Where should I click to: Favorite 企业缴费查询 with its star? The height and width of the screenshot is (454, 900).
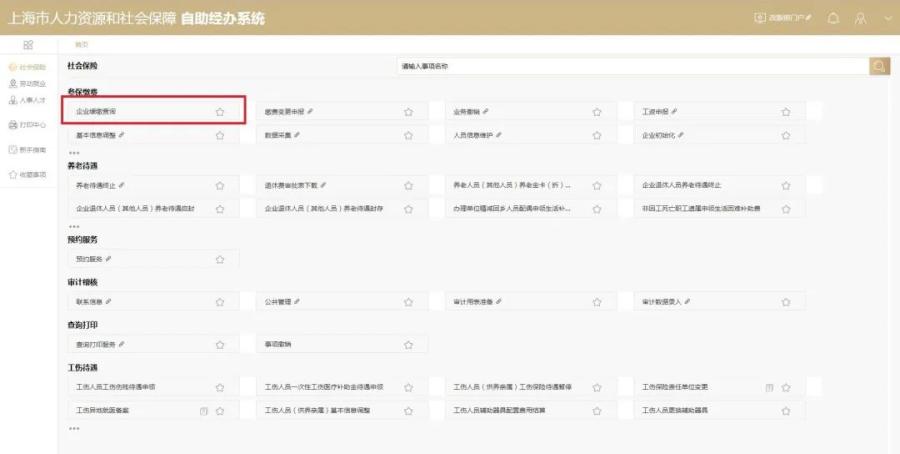coord(220,112)
